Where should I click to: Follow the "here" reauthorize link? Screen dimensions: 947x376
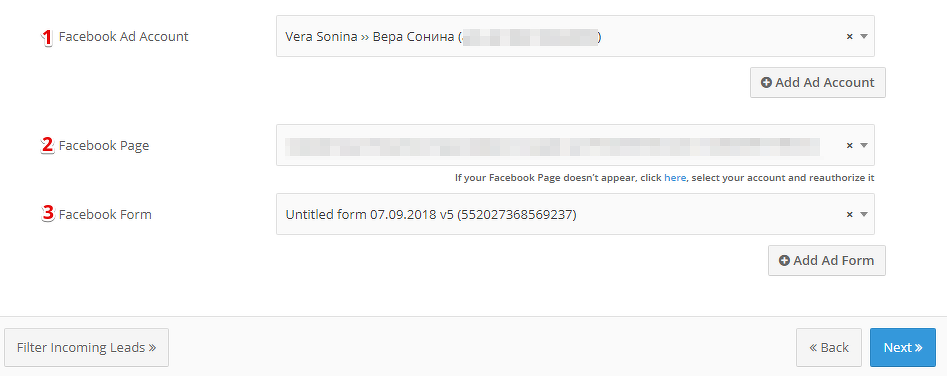click(675, 178)
